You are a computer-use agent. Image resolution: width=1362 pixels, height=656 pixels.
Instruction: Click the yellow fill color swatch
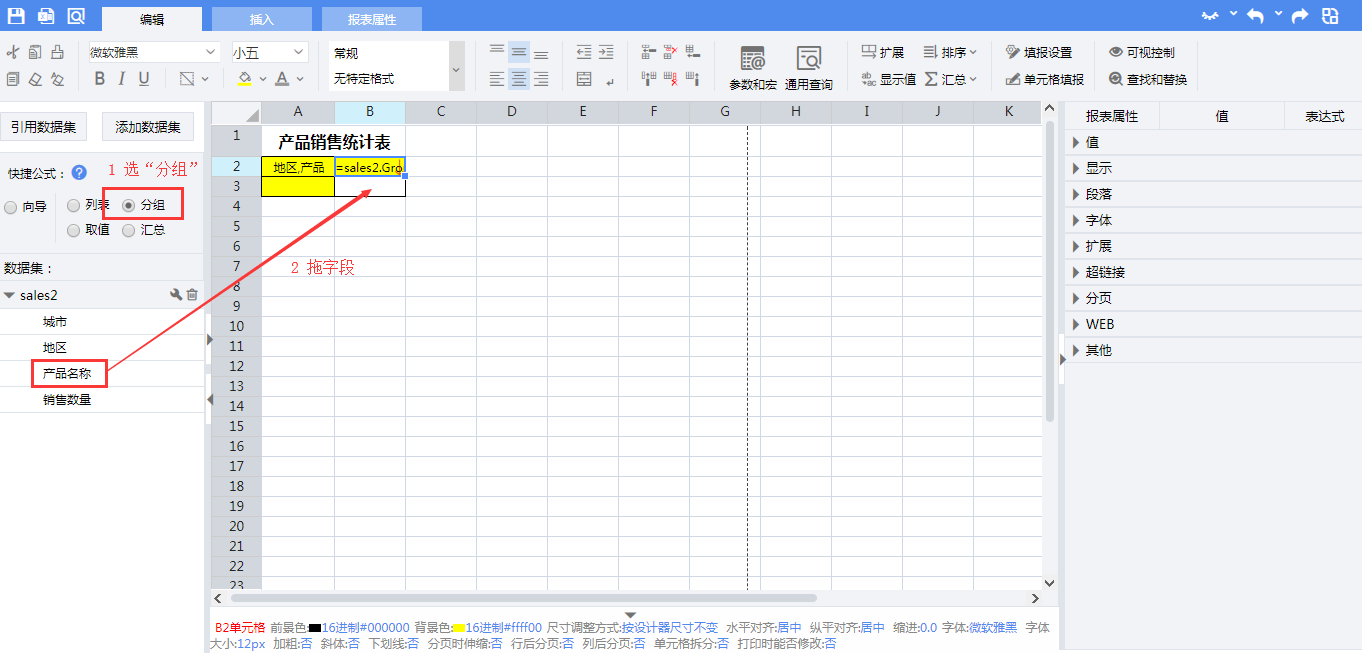pos(244,79)
